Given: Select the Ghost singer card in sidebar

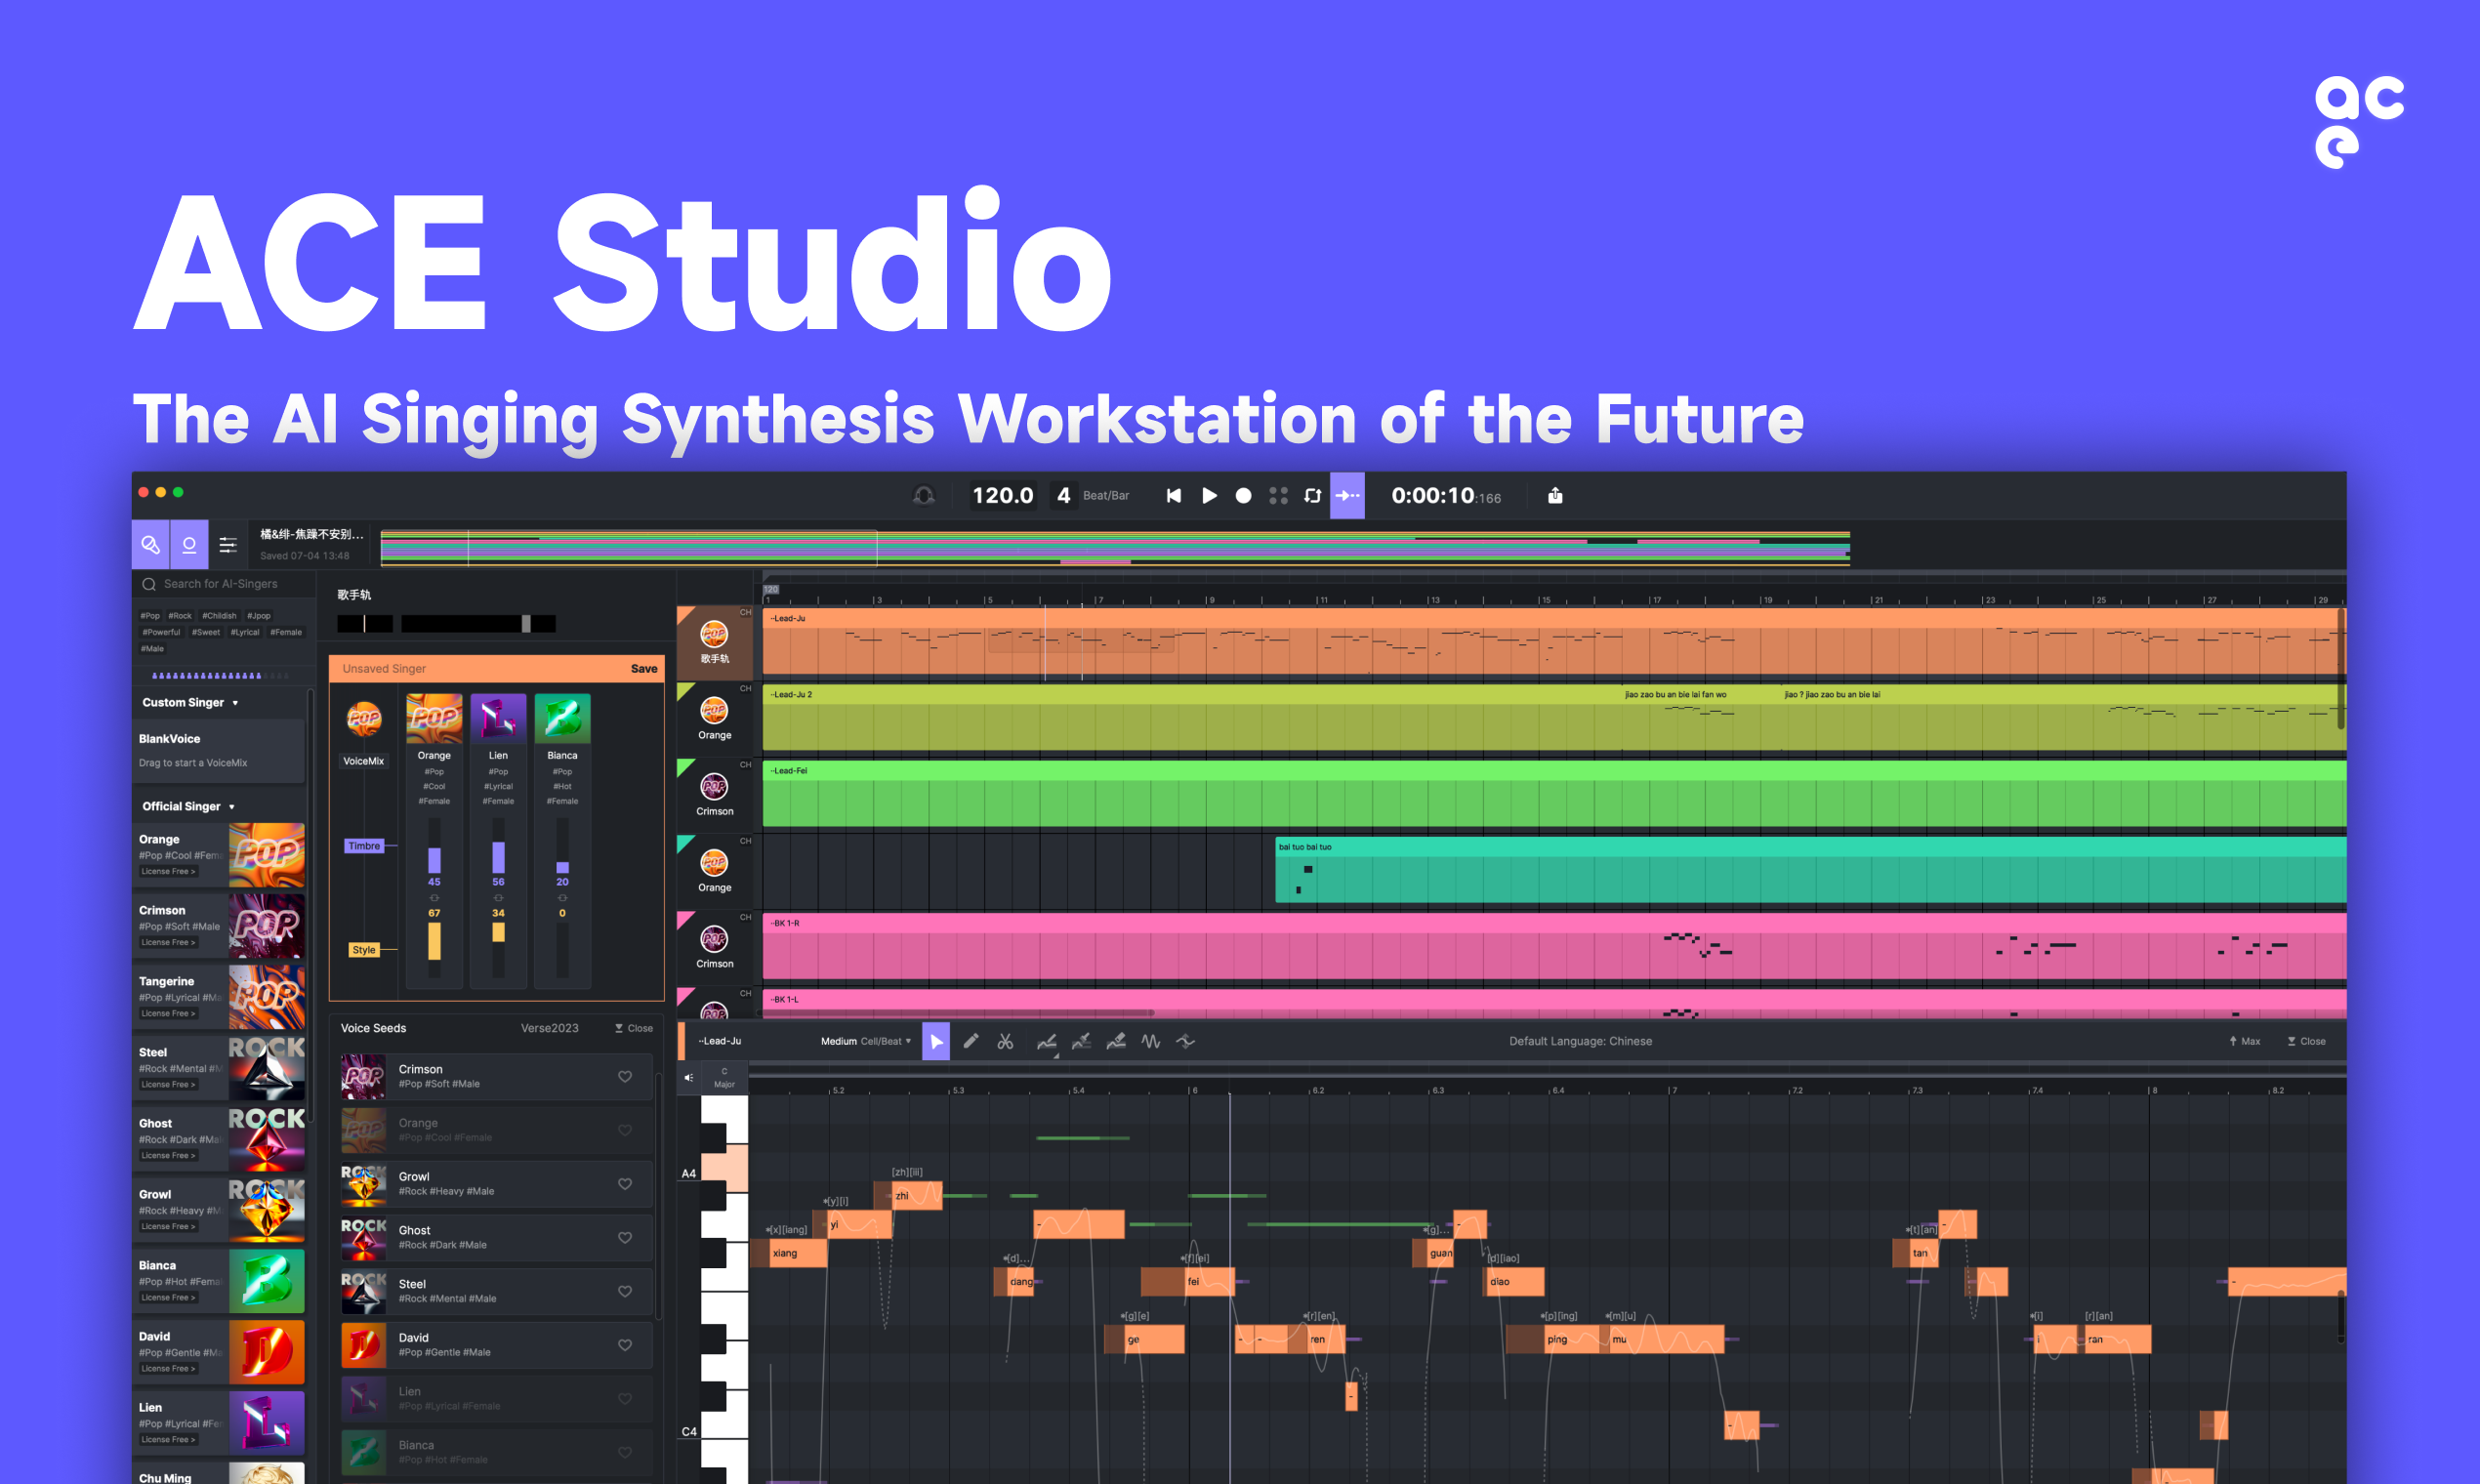Looking at the screenshot, I should point(218,1139).
